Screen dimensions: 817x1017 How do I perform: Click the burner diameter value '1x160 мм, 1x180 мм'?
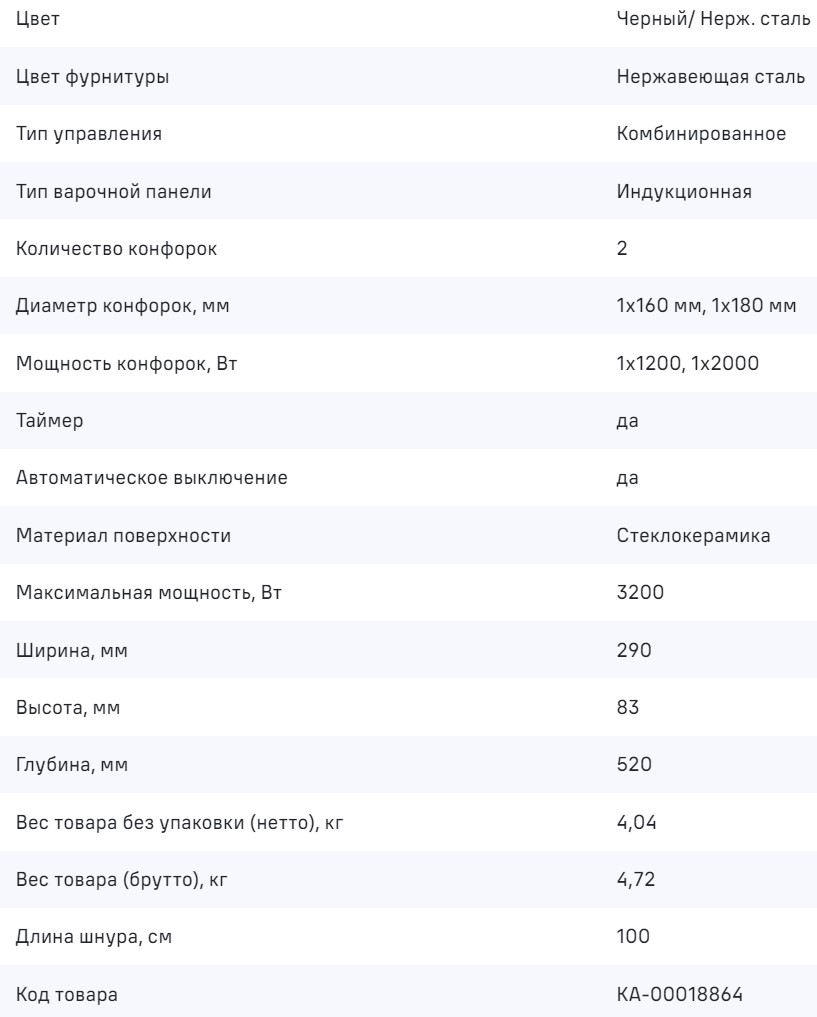707,306
